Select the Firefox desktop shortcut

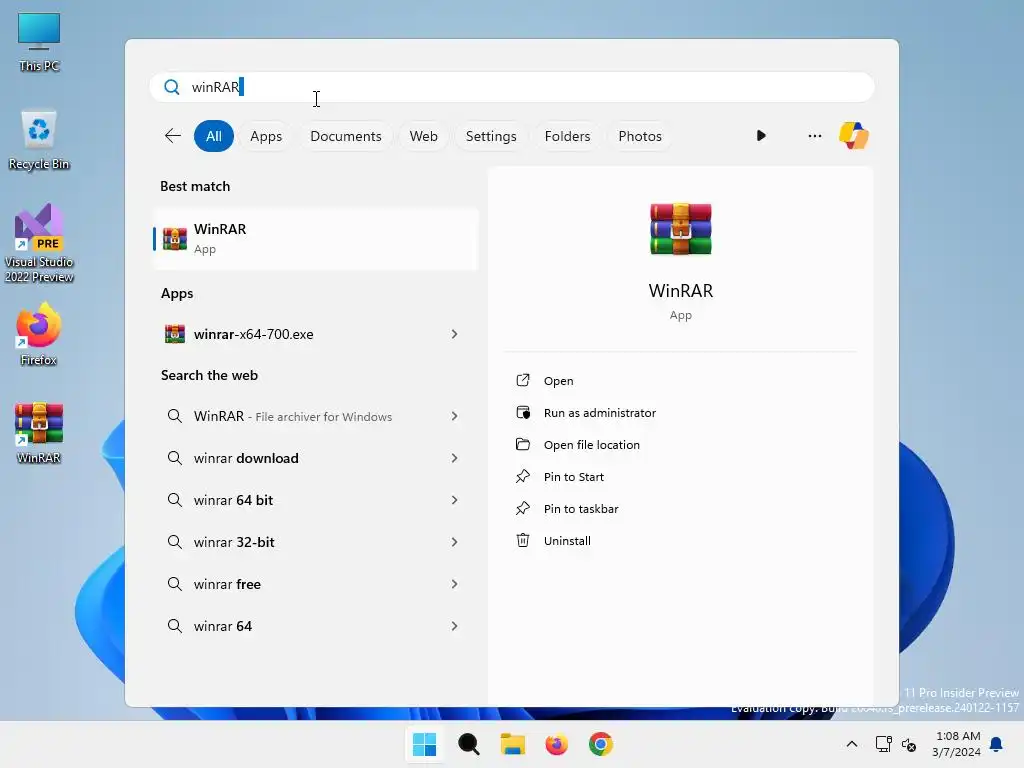[x=39, y=334]
